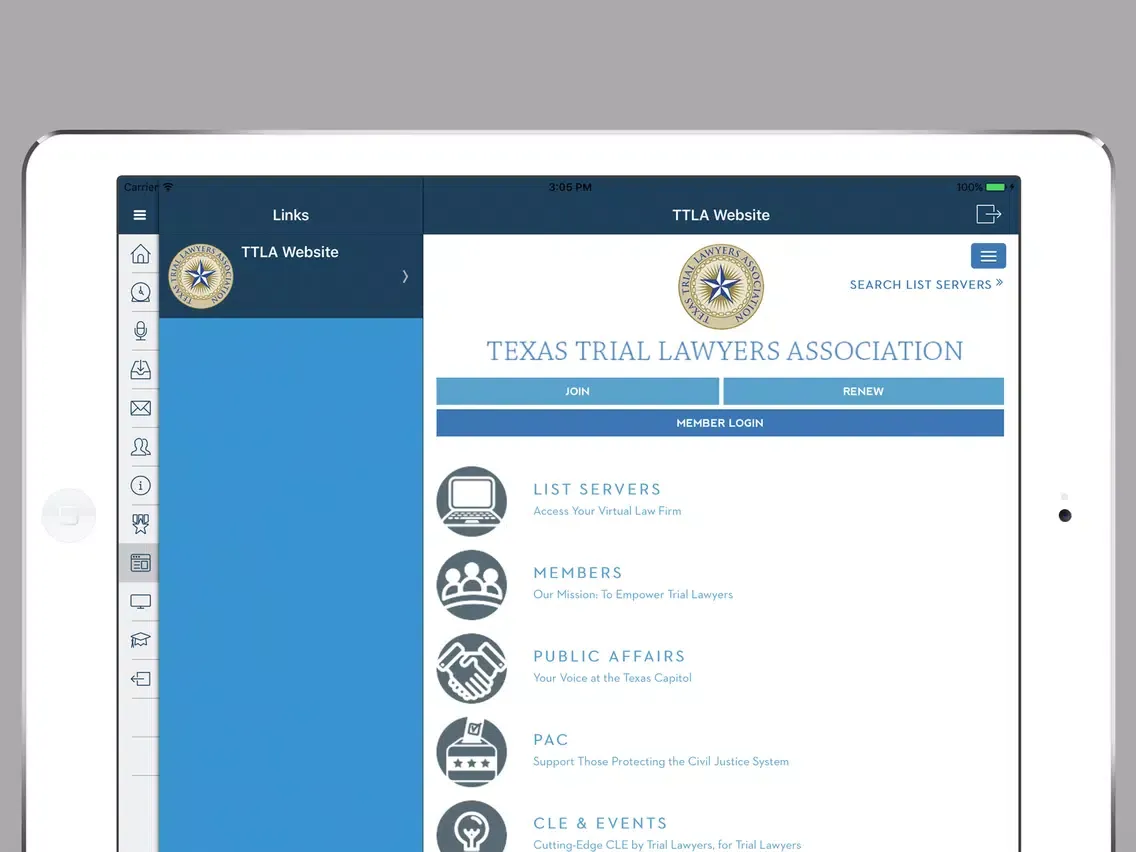Viewport: 1136px width, 852px height.
Task: Tap the logout arrow icon in sidebar
Action: coord(141,679)
